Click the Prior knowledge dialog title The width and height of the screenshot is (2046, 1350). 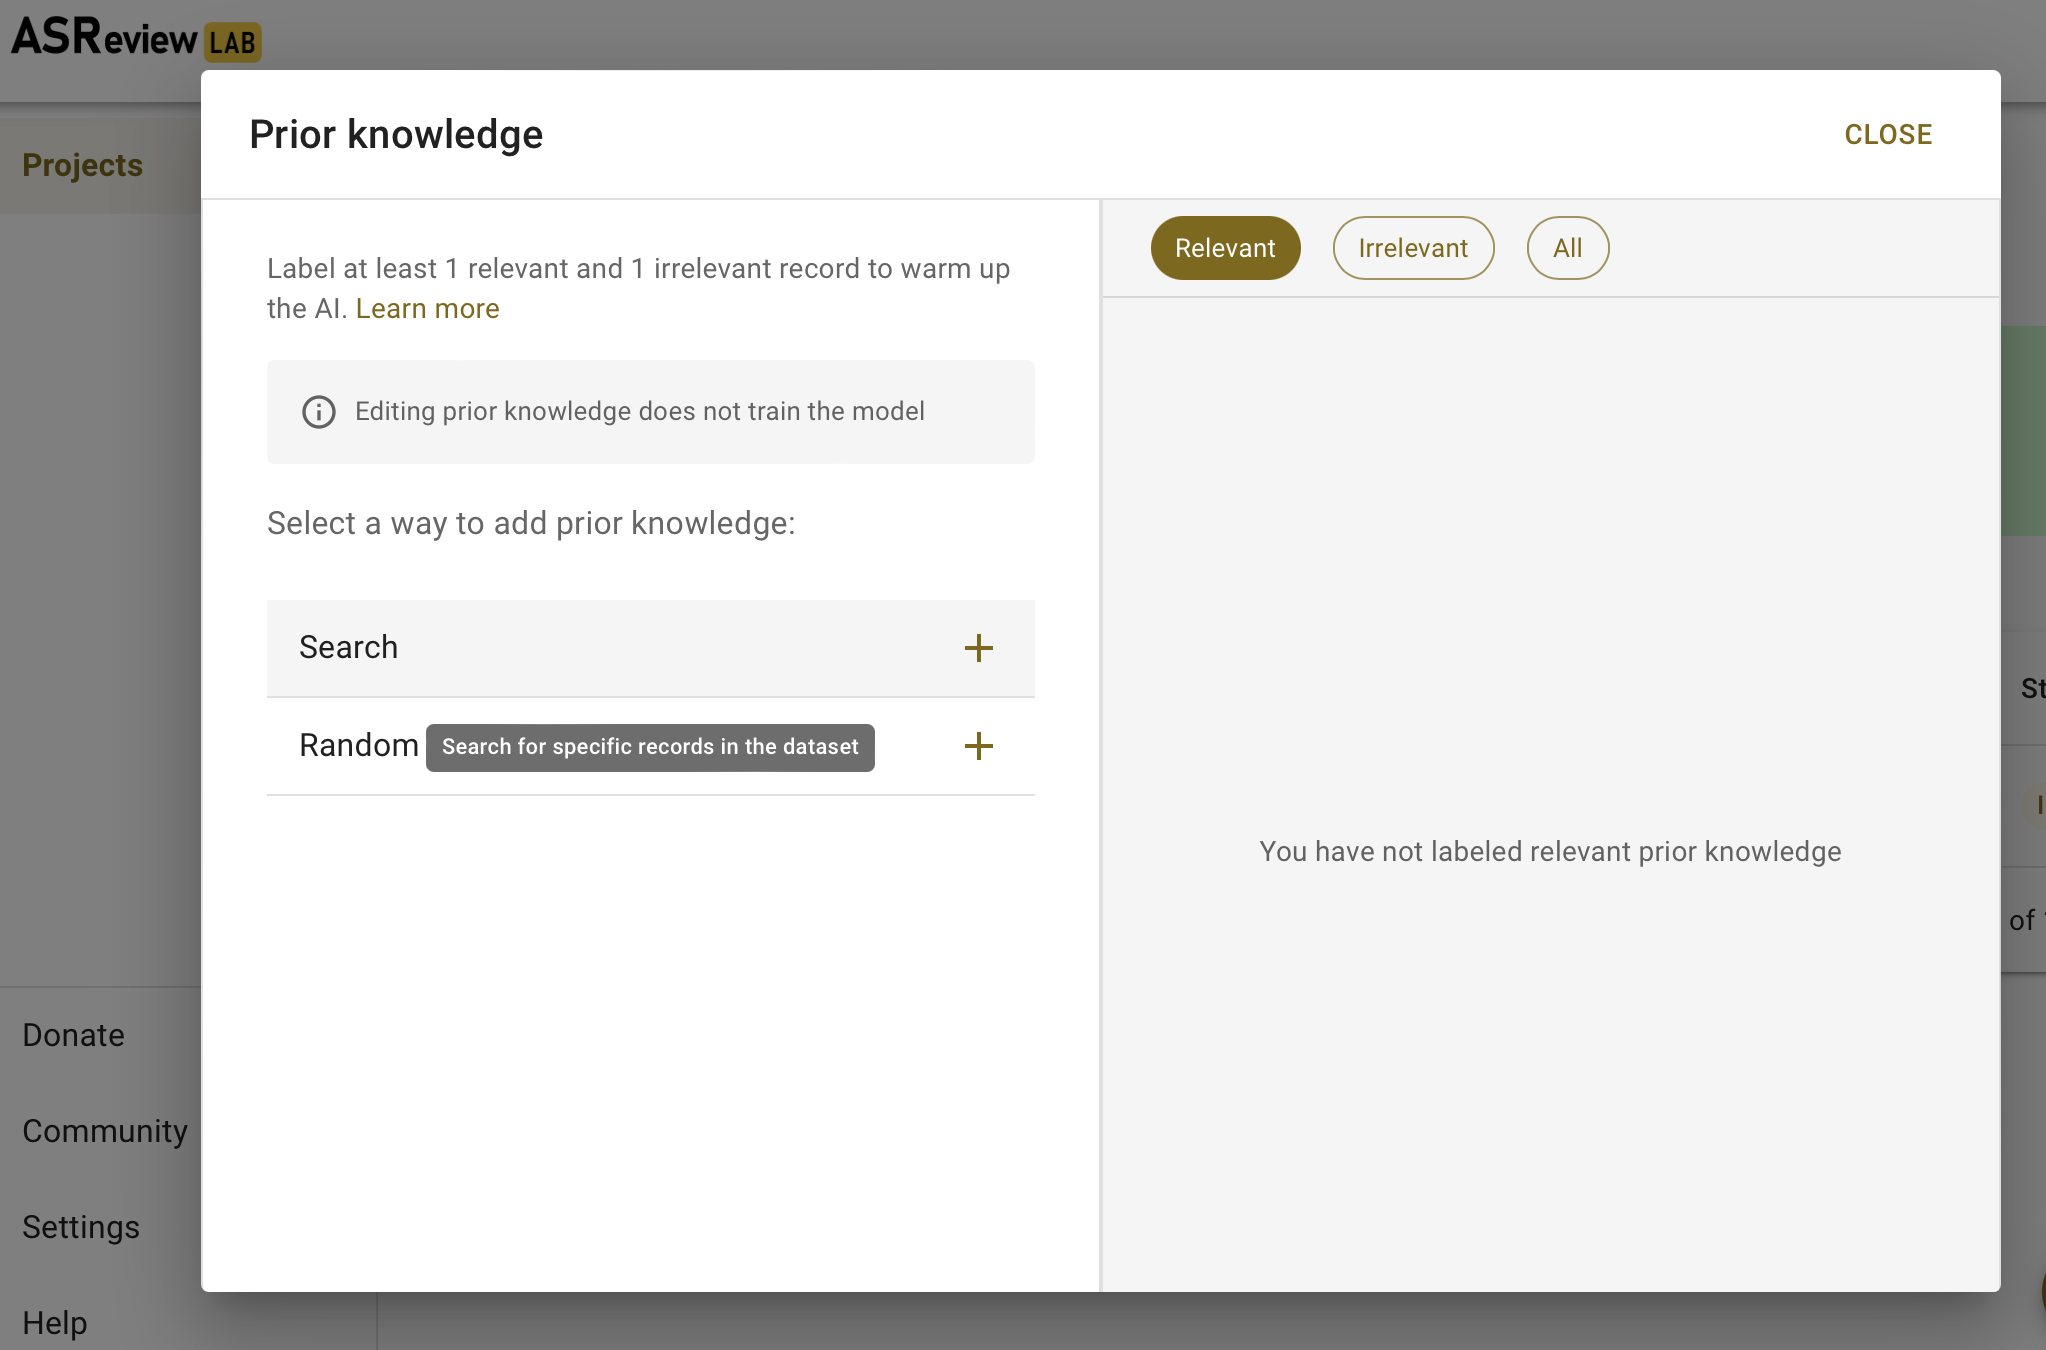tap(396, 135)
